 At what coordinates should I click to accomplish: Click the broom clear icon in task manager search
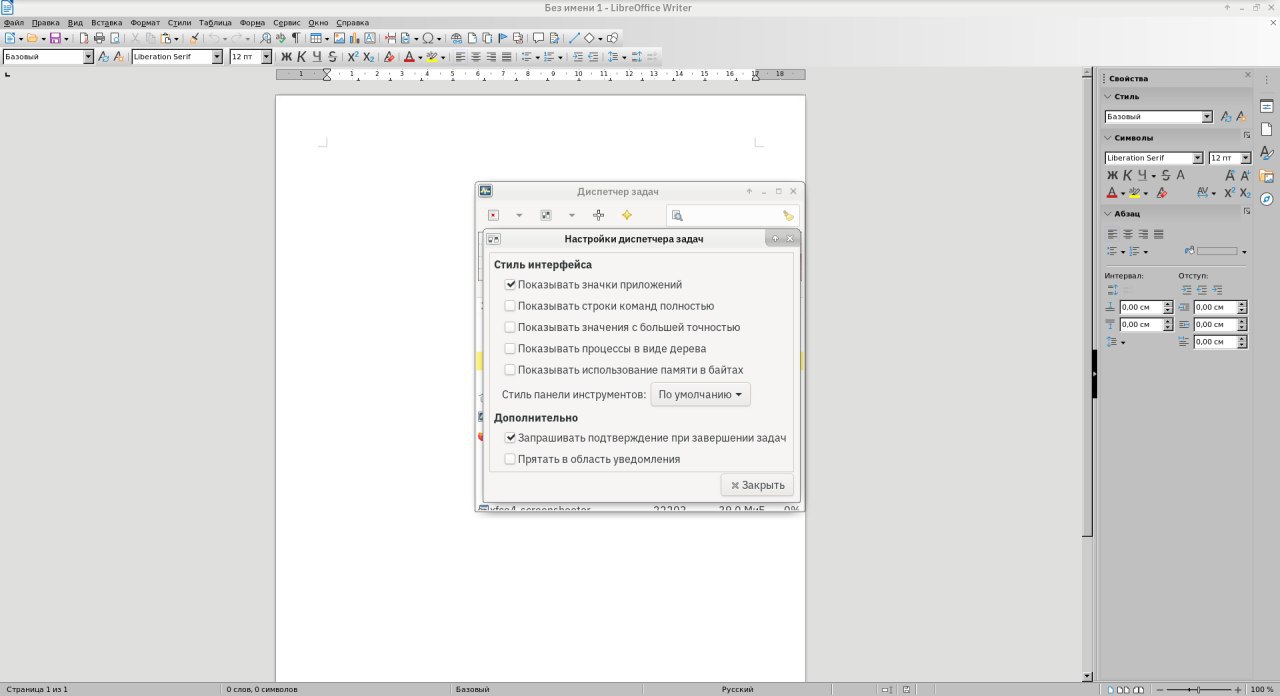click(788, 215)
